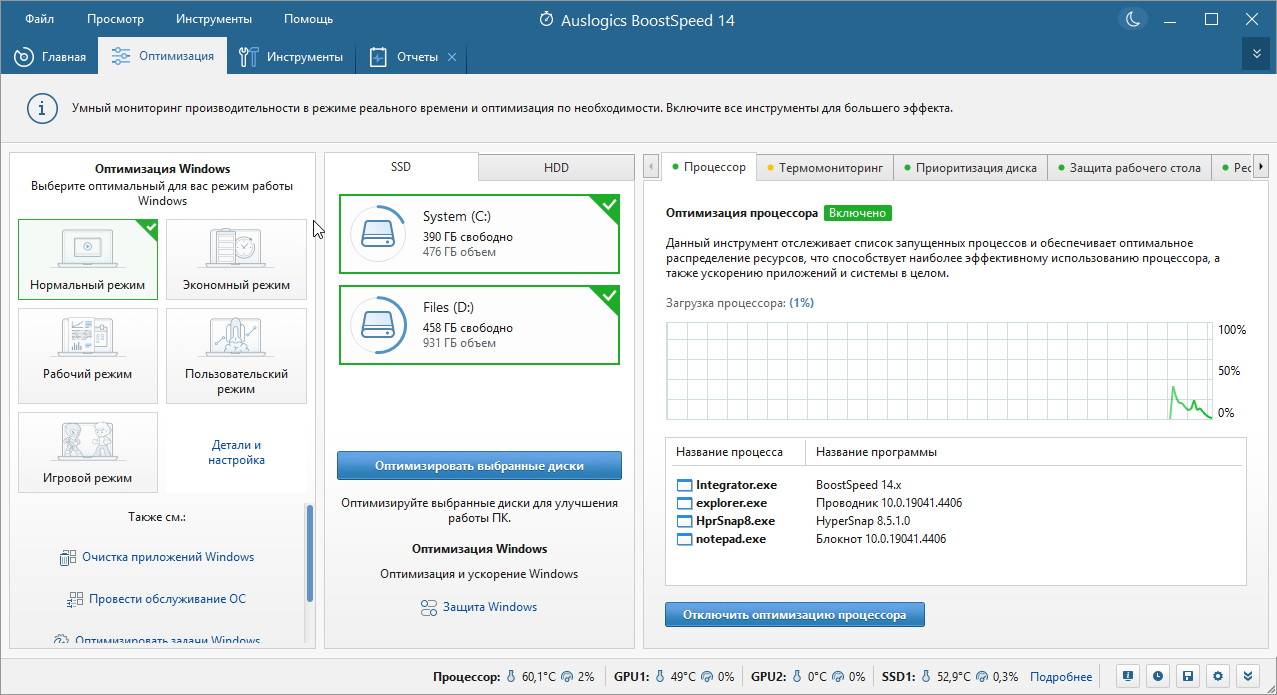Screen dimensions: 1277x695
Task: Show more tabs using right arrow
Action: [x=1261, y=166]
